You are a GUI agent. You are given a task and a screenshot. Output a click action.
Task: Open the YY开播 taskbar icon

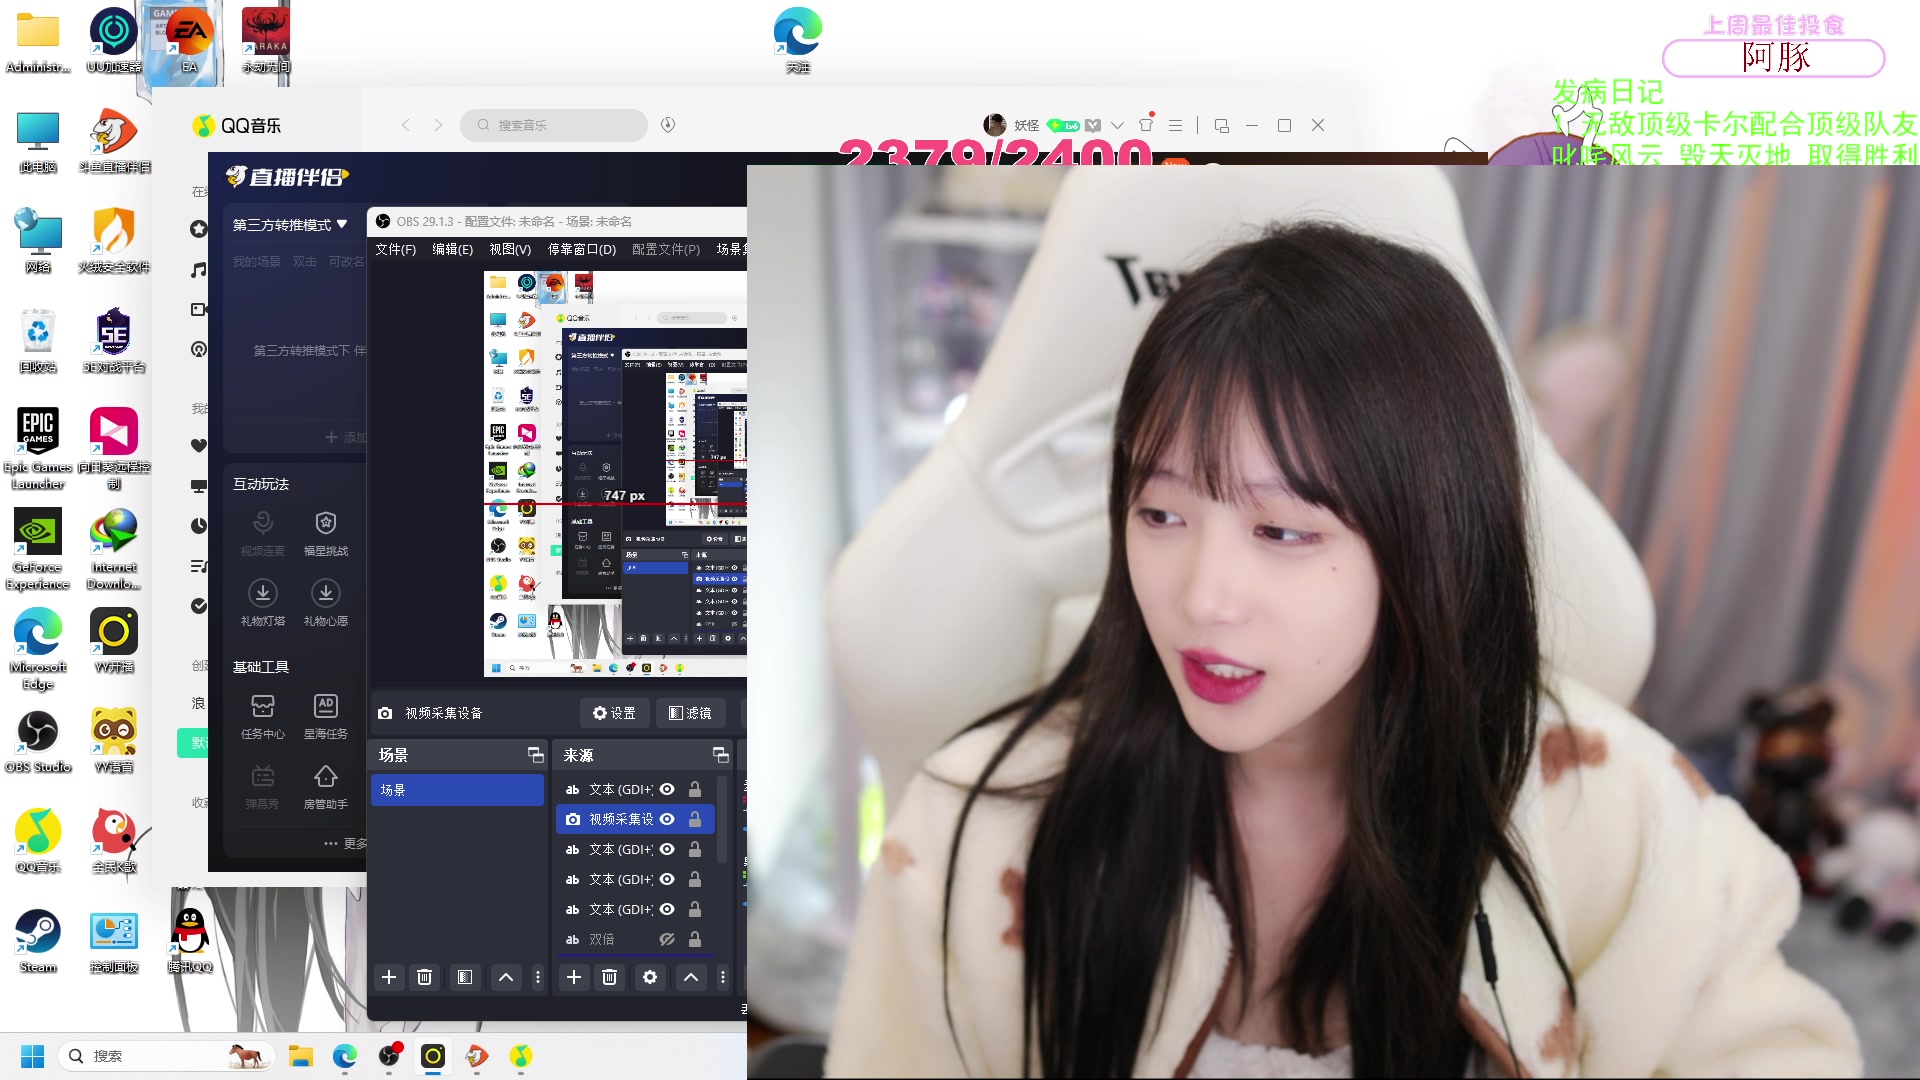pyautogui.click(x=433, y=1056)
